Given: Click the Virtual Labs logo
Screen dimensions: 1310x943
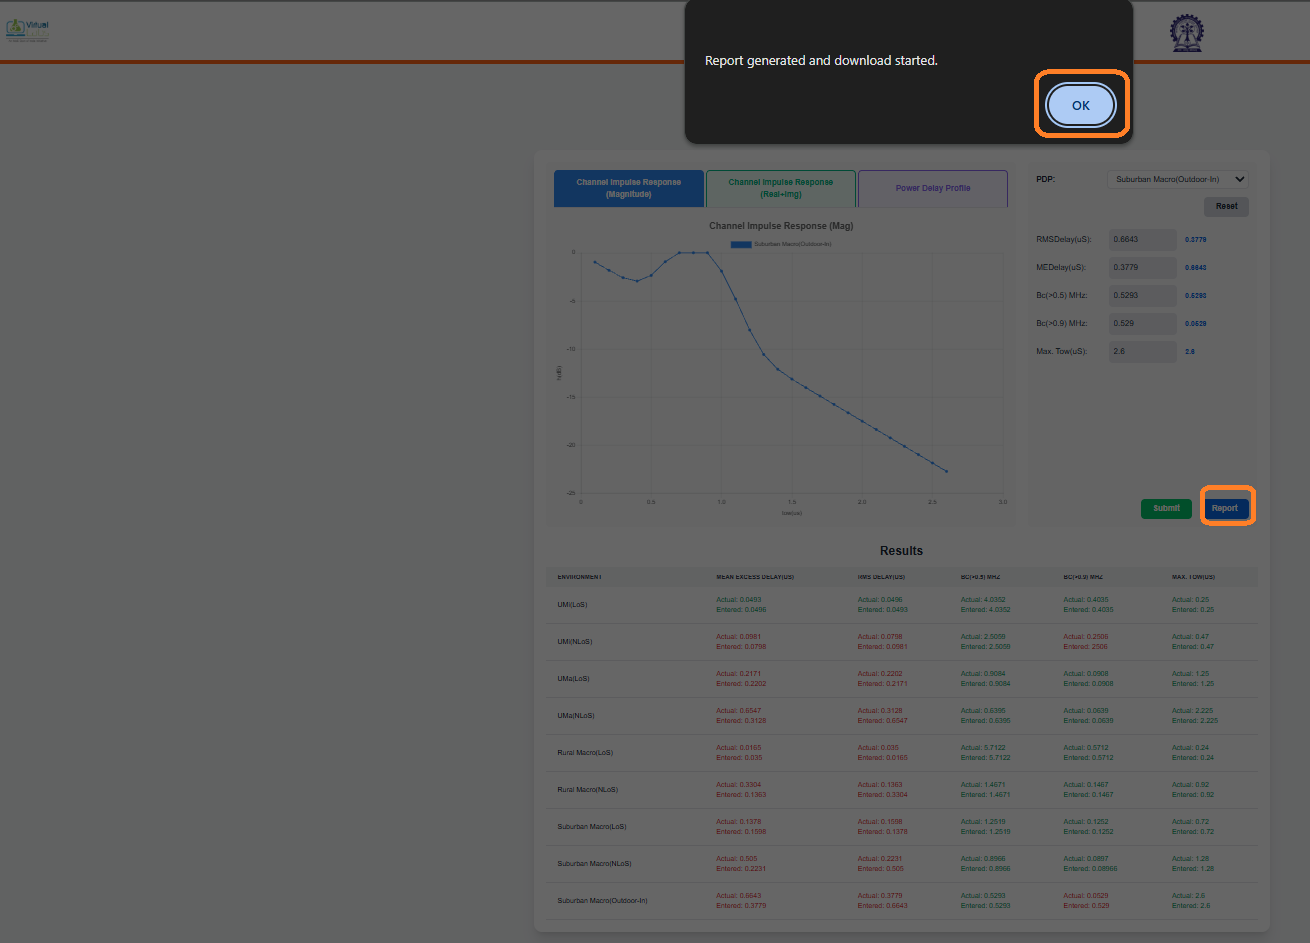Looking at the screenshot, I should pos(27,29).
